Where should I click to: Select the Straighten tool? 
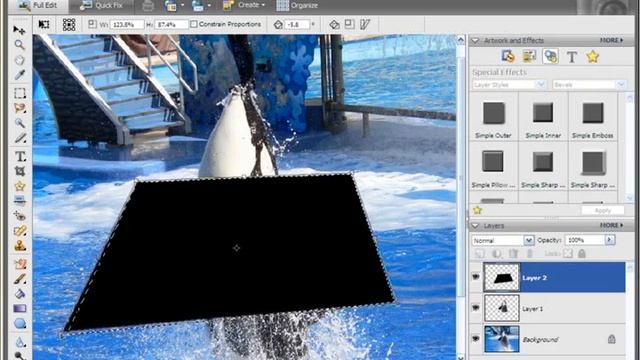tap(20, 200)
